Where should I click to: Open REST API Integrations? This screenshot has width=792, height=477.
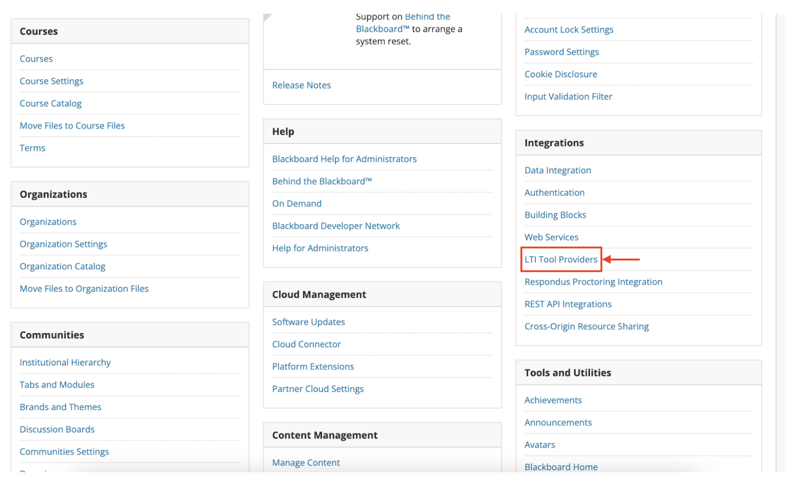click(568, 304)
